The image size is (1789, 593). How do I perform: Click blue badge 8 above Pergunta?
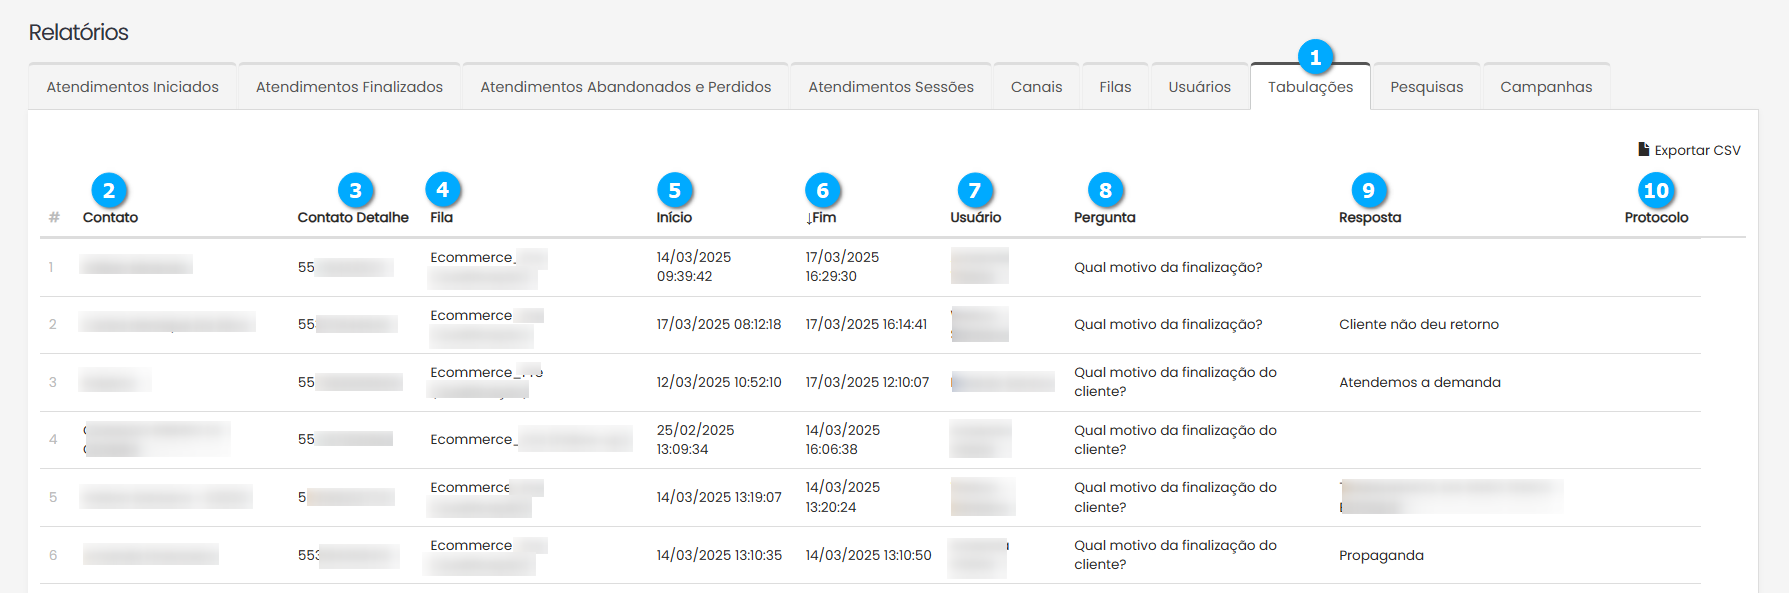tap(1105, 190)
